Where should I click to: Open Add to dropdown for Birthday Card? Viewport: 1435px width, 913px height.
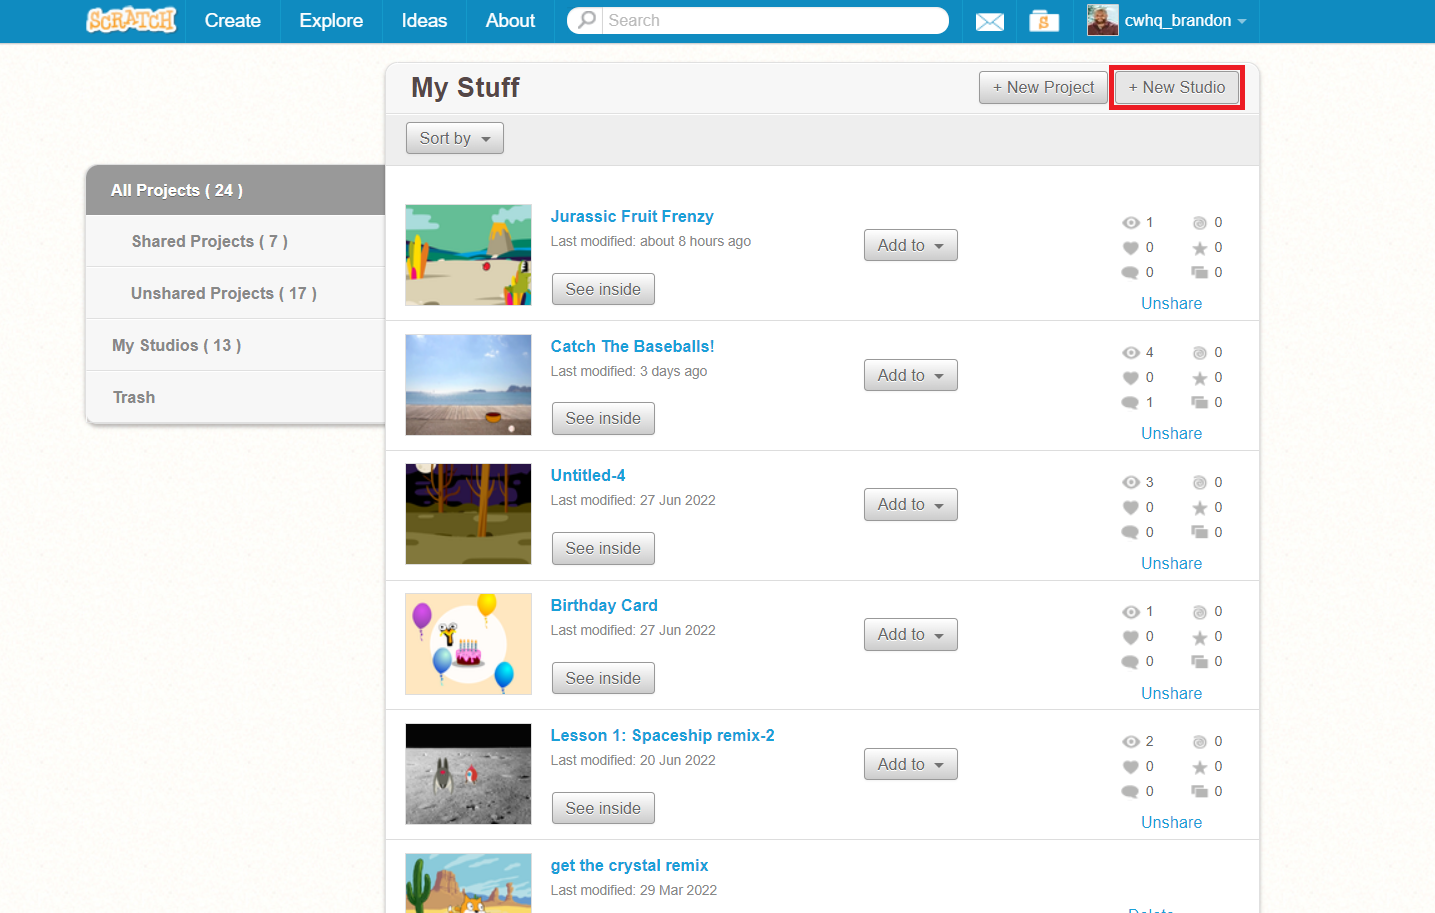[911, 634]
